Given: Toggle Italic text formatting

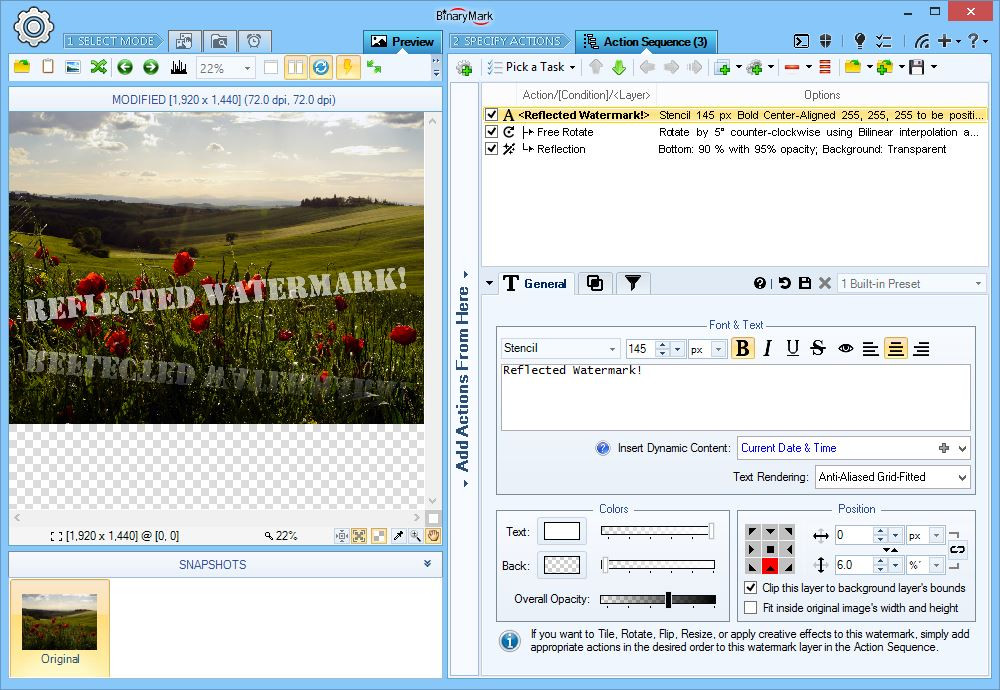Looking at the screenshot, I should click(768, 349).
